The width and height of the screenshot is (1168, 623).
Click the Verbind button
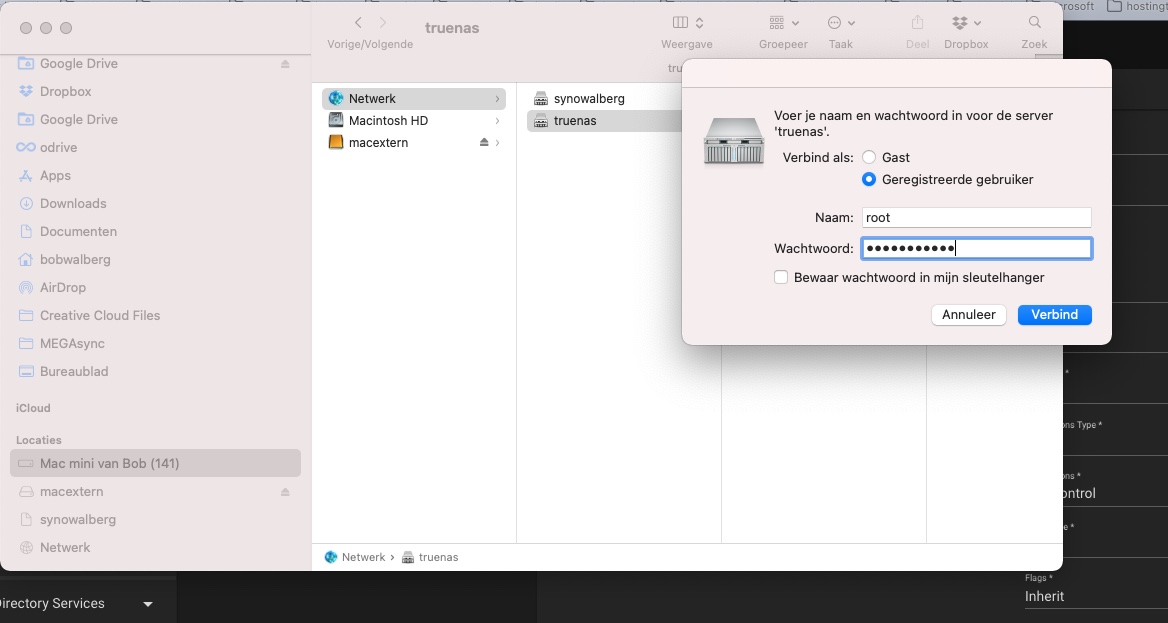click(1054, 314)
